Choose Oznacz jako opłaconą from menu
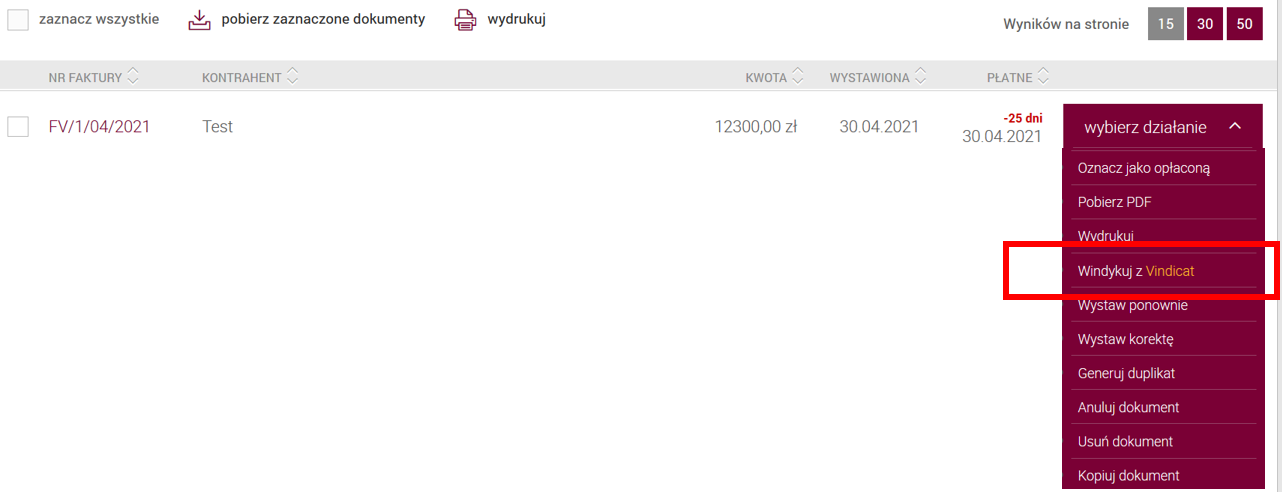1282x492 pixels. click(x=1144, y=167)
